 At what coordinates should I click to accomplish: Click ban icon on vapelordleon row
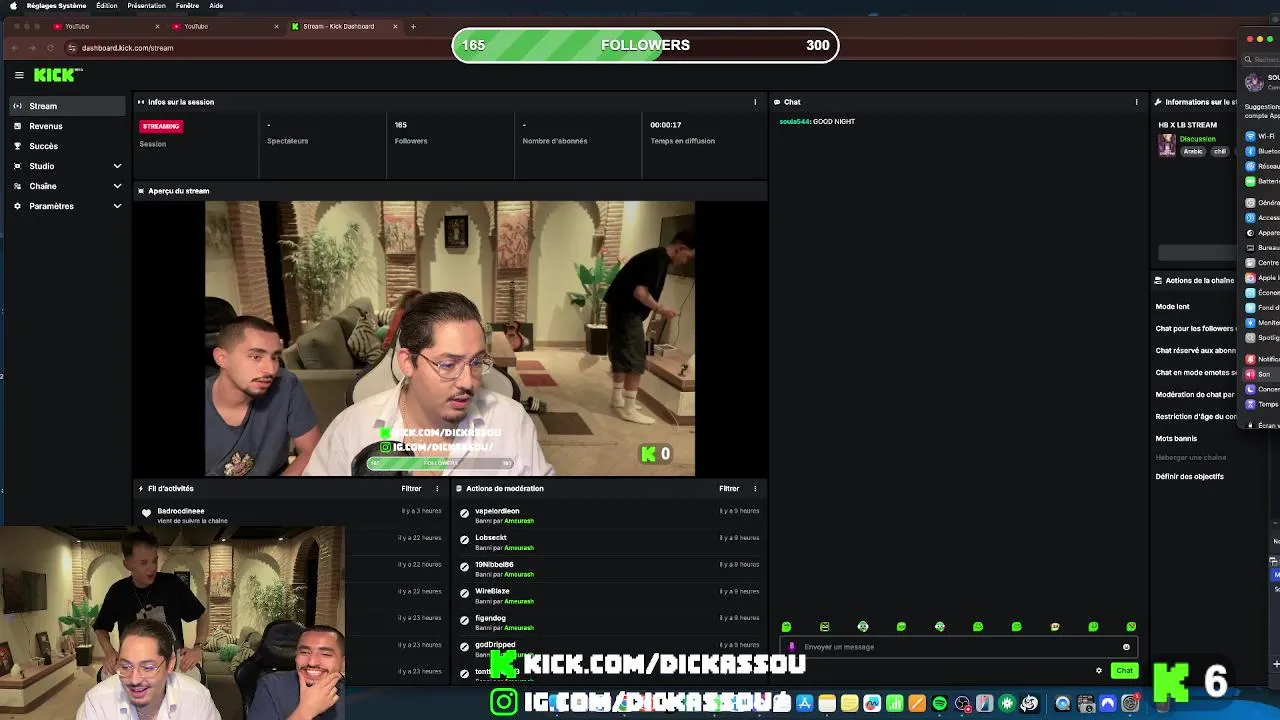click(x=464, y=514)
